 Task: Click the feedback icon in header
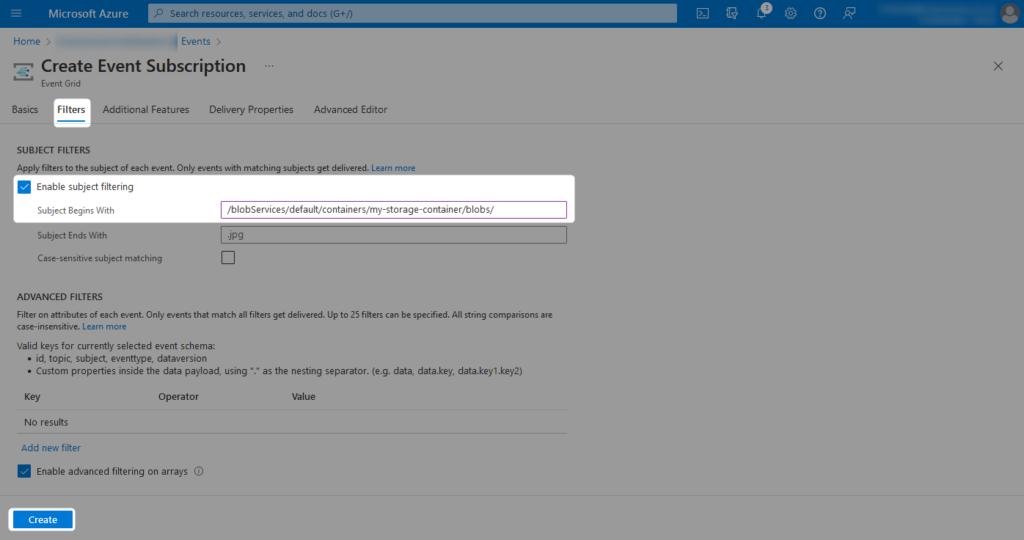[849, 13]
